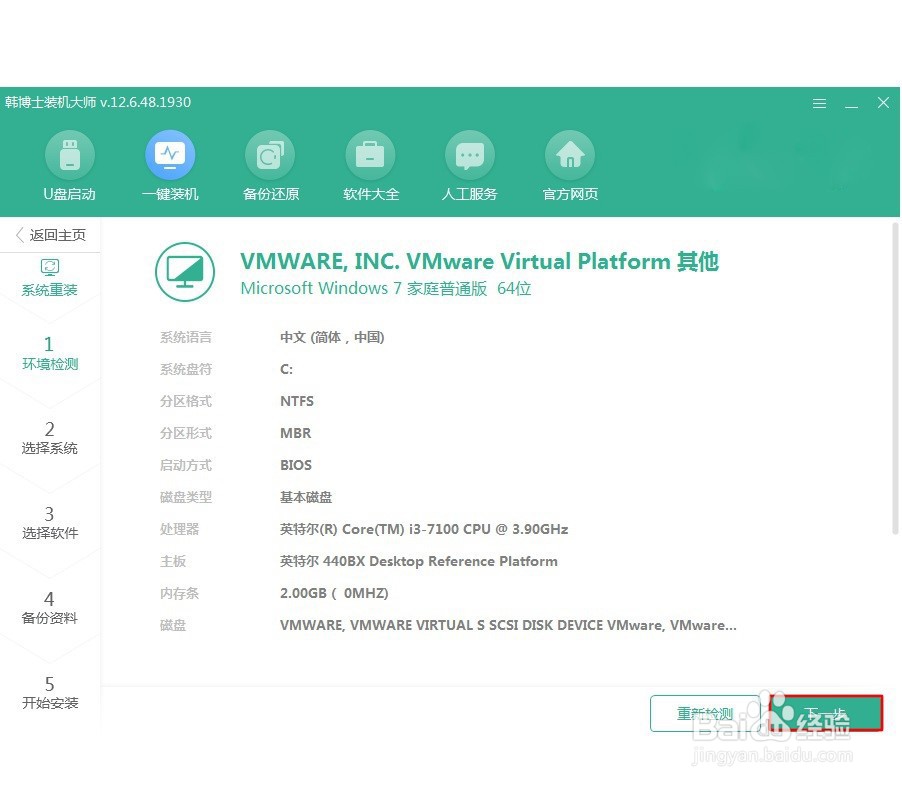Click the 基本磁盘 value
Image resolution: width=902 pixels, height=786 pixels.
pos(306,497)
